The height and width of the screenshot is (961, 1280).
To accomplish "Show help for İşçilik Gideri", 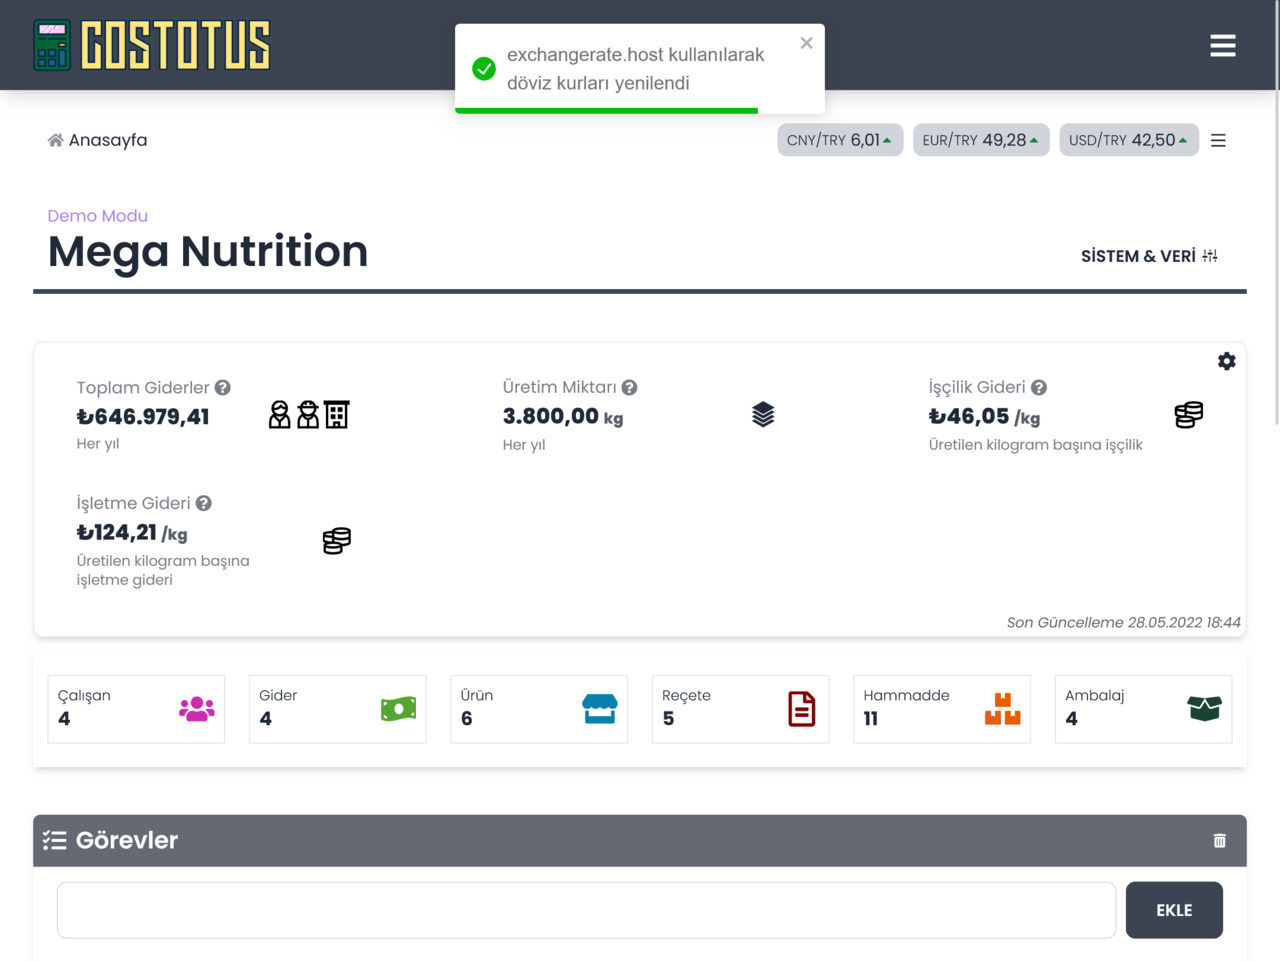I will [1039, 388].
